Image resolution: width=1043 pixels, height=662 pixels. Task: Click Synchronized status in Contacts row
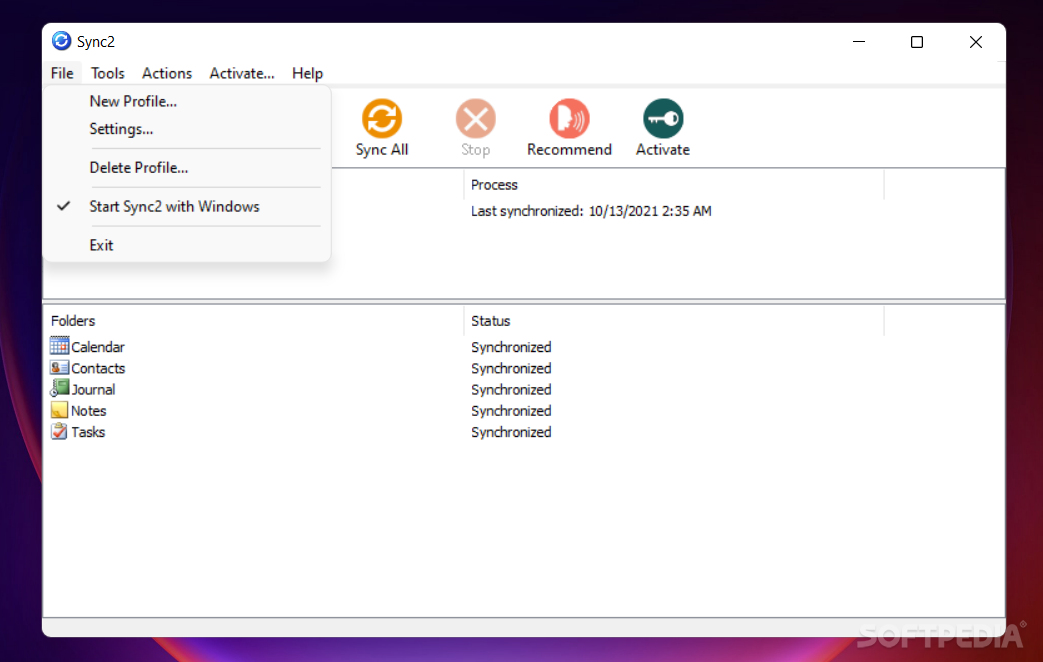coord(511,369)
